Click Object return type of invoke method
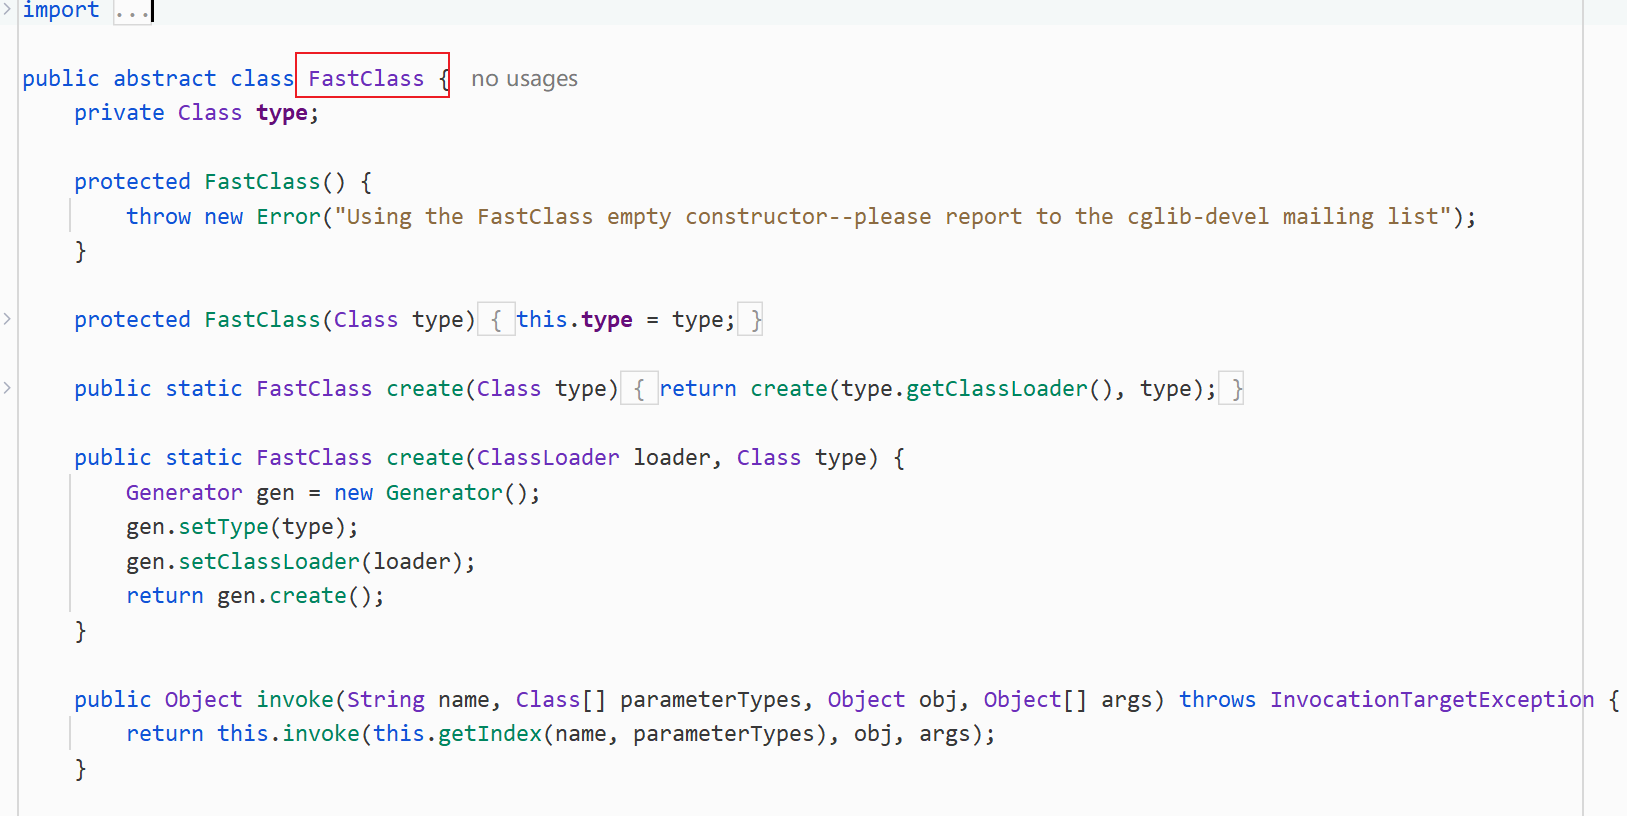Viewport: 1627px width, 816px height. tap(203, 700)
